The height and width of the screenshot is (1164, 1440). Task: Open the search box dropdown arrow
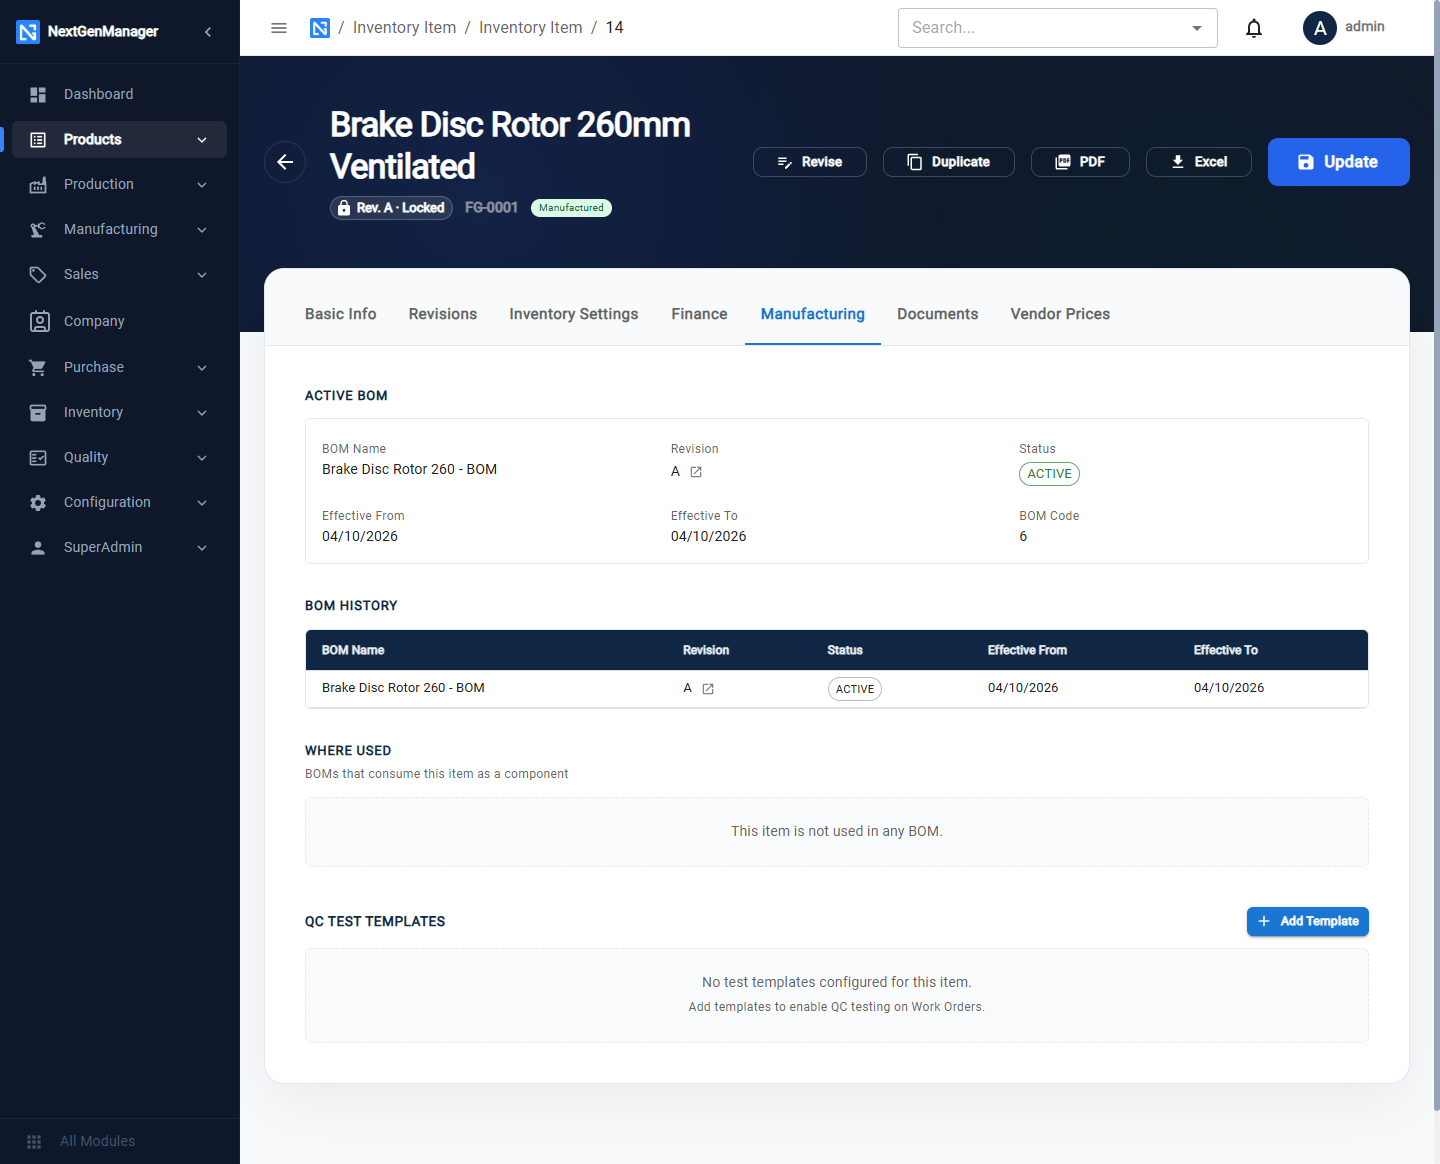pyautogui.click(x=1197, y=28)
